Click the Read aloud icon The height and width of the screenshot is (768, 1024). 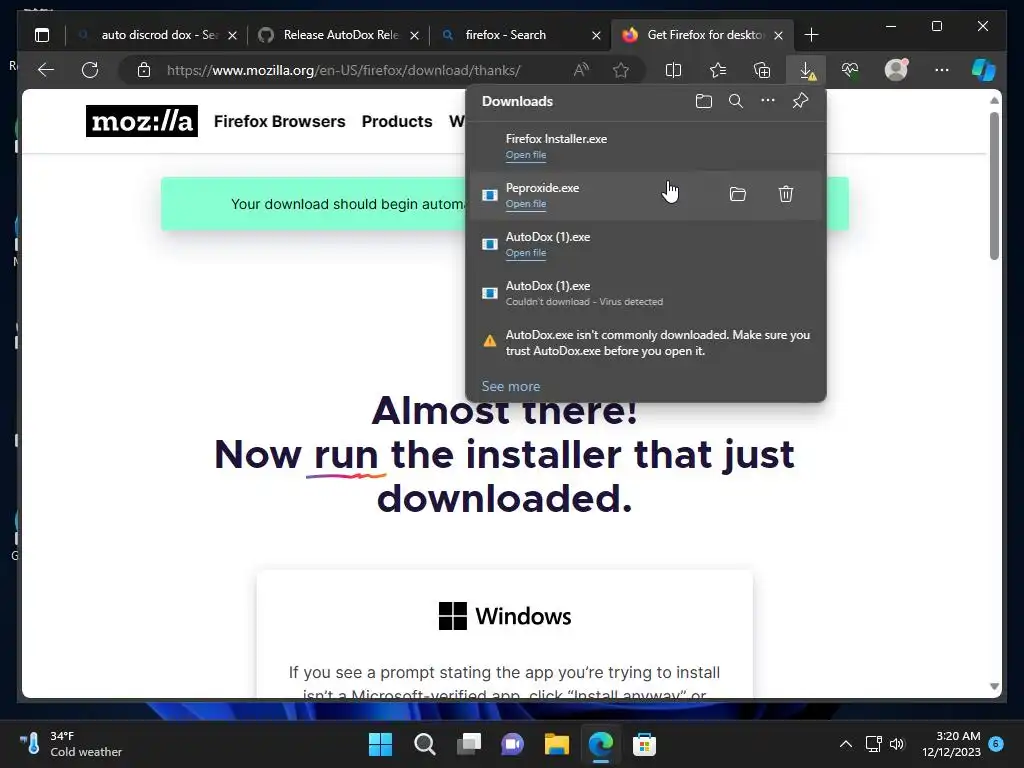[x=581, y=70]
